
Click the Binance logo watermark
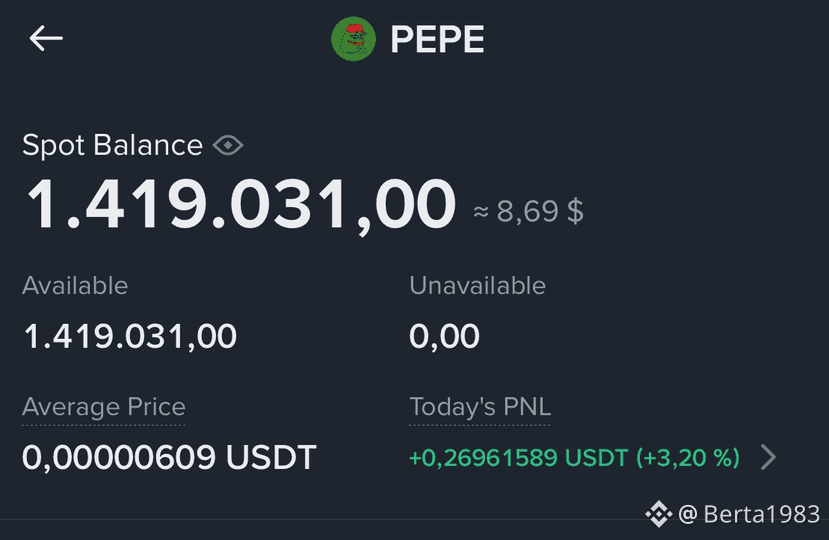(658, 514)
